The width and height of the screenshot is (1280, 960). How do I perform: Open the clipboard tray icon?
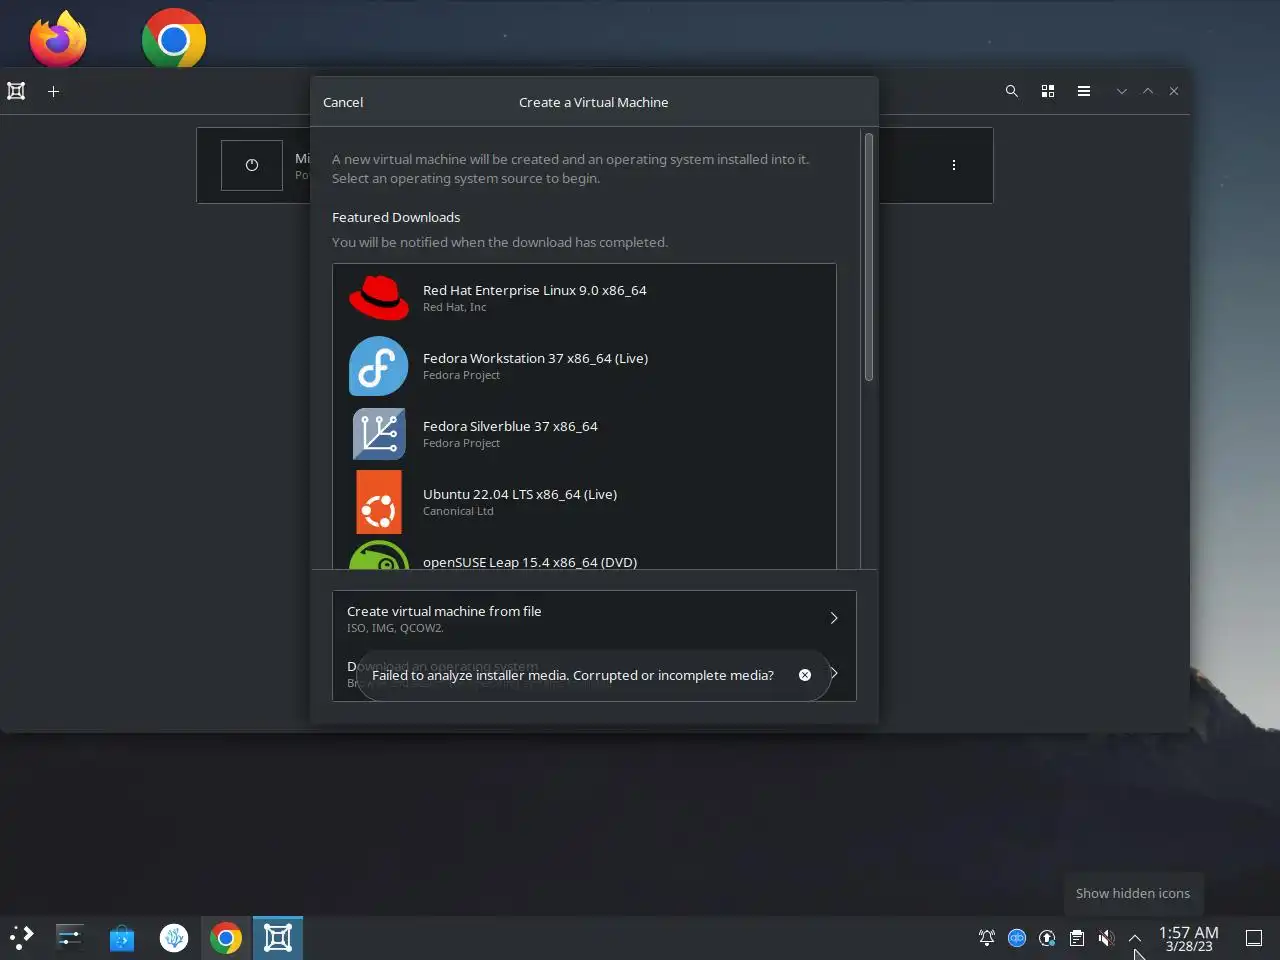[1077, 937]
